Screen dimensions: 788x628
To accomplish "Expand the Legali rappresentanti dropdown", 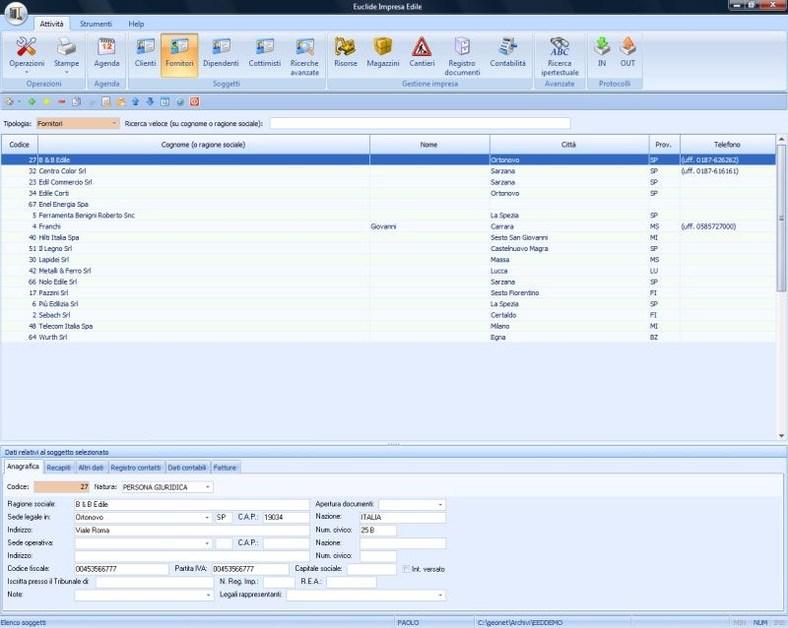I will 440,595.
